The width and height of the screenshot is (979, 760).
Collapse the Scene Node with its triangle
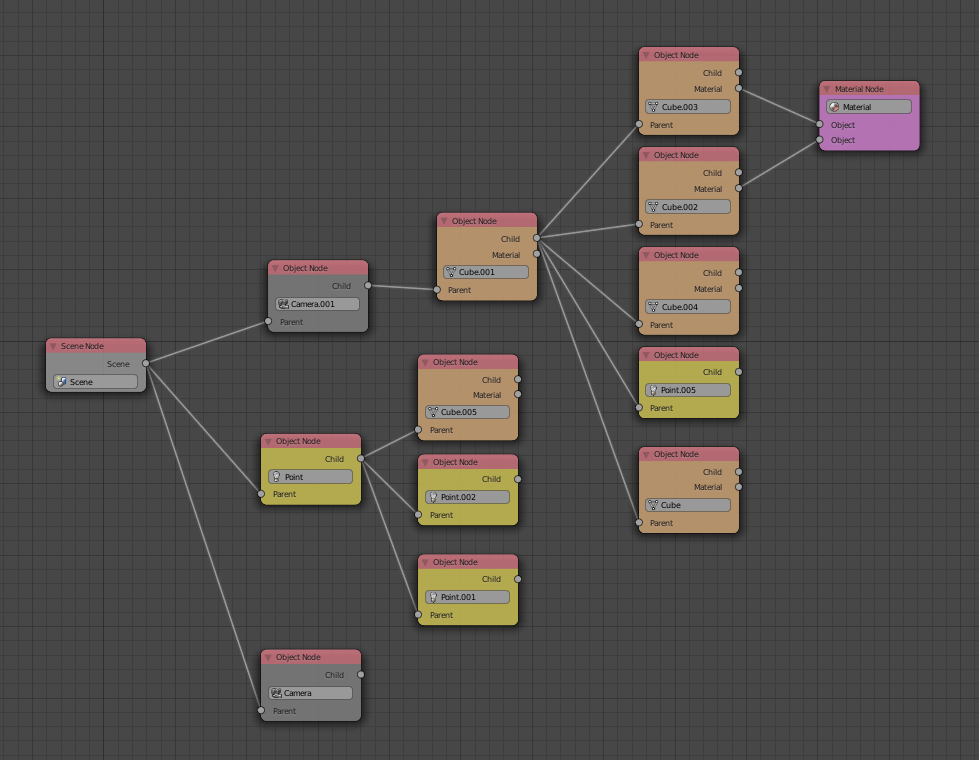coord(53,346)
